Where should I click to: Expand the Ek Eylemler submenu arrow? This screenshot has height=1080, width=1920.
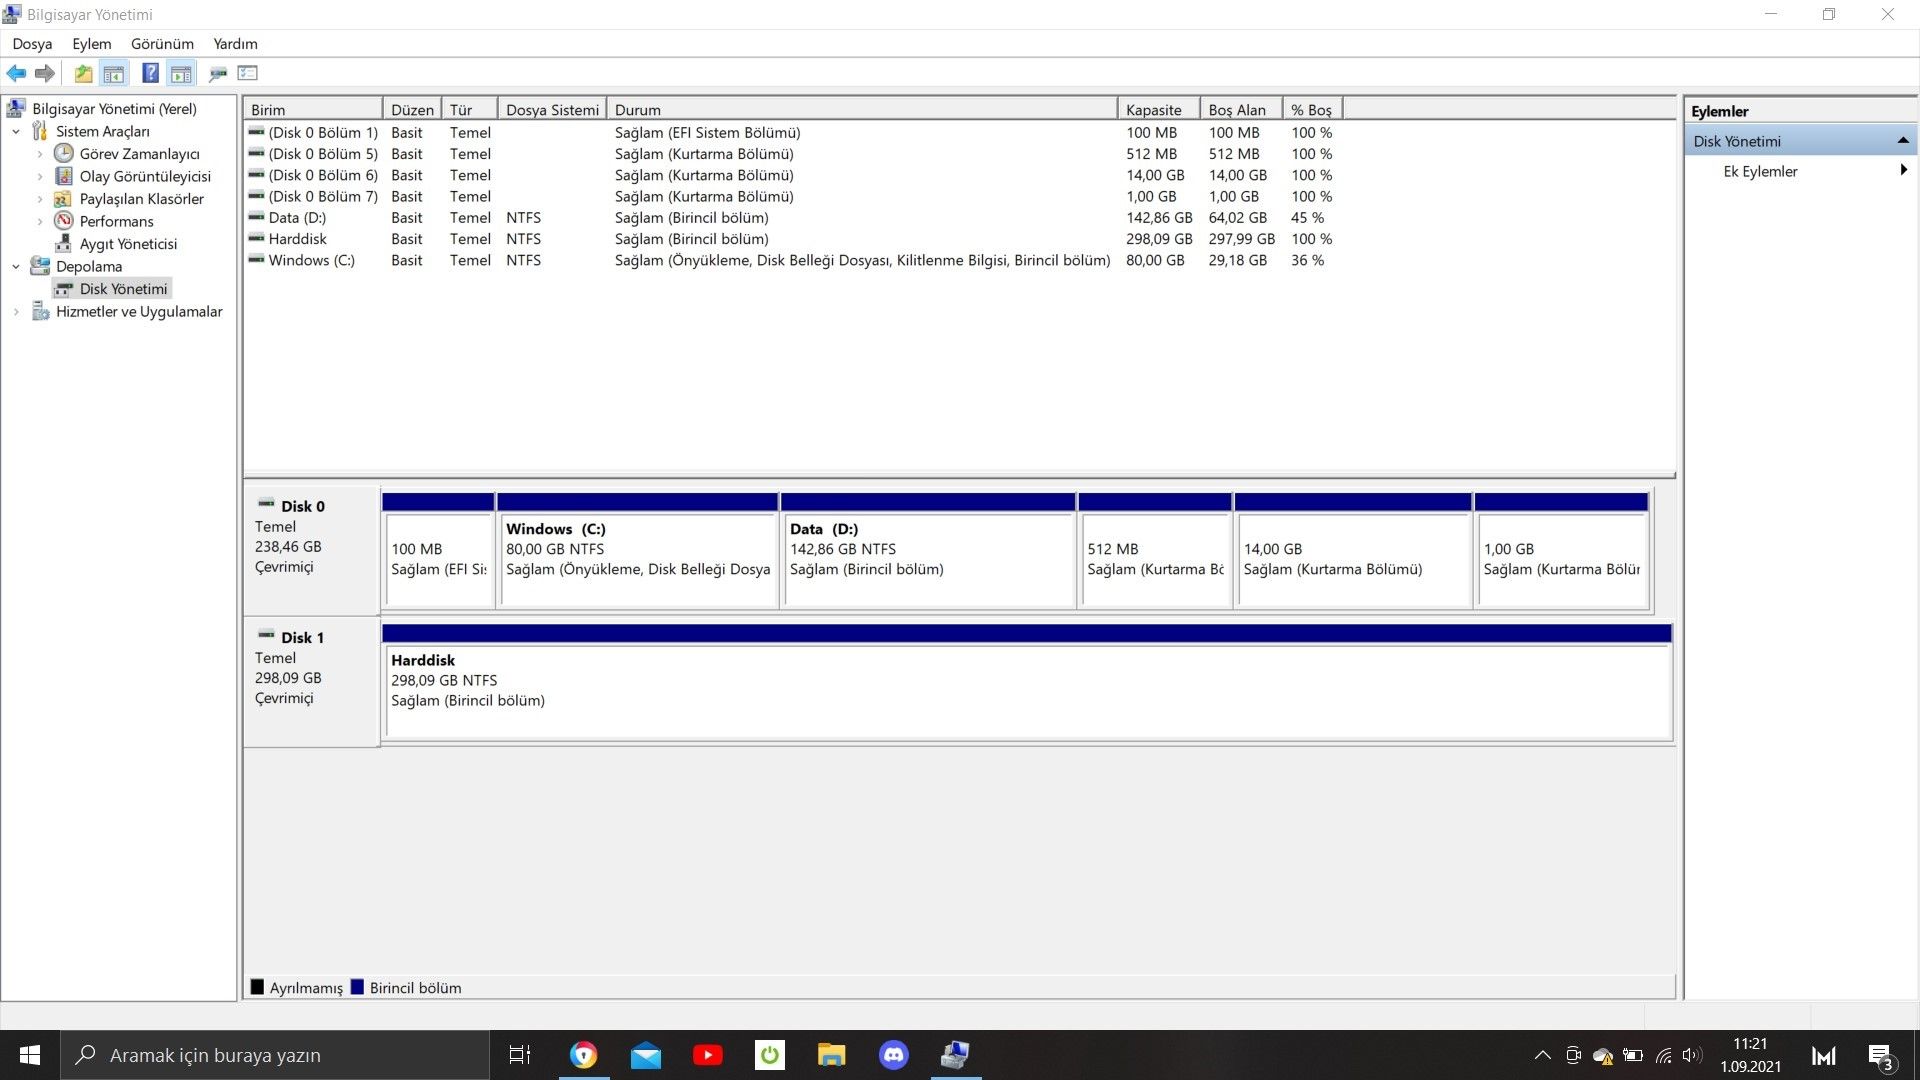click(x=1903, y=171)
